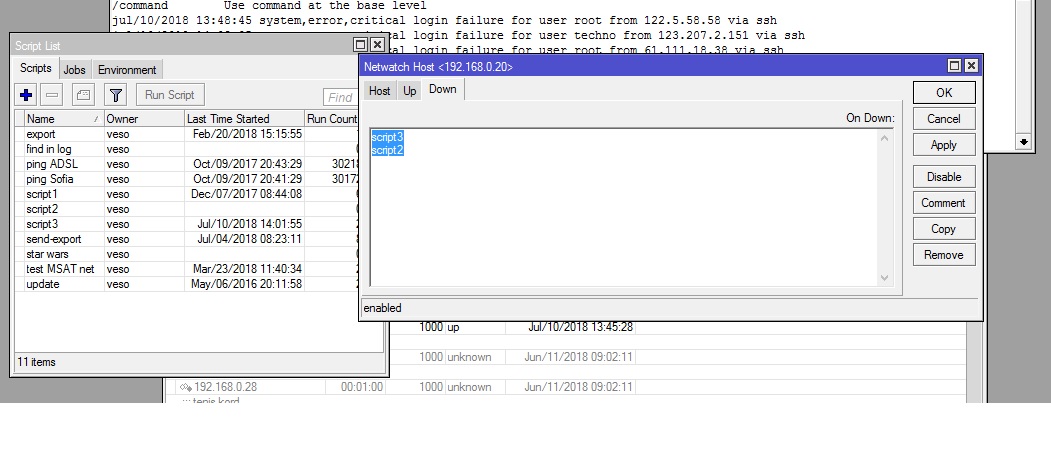Viewport: 1051px width, 460px height.
Task: Open the Environment tab
Action: click(x=127, y=70)
